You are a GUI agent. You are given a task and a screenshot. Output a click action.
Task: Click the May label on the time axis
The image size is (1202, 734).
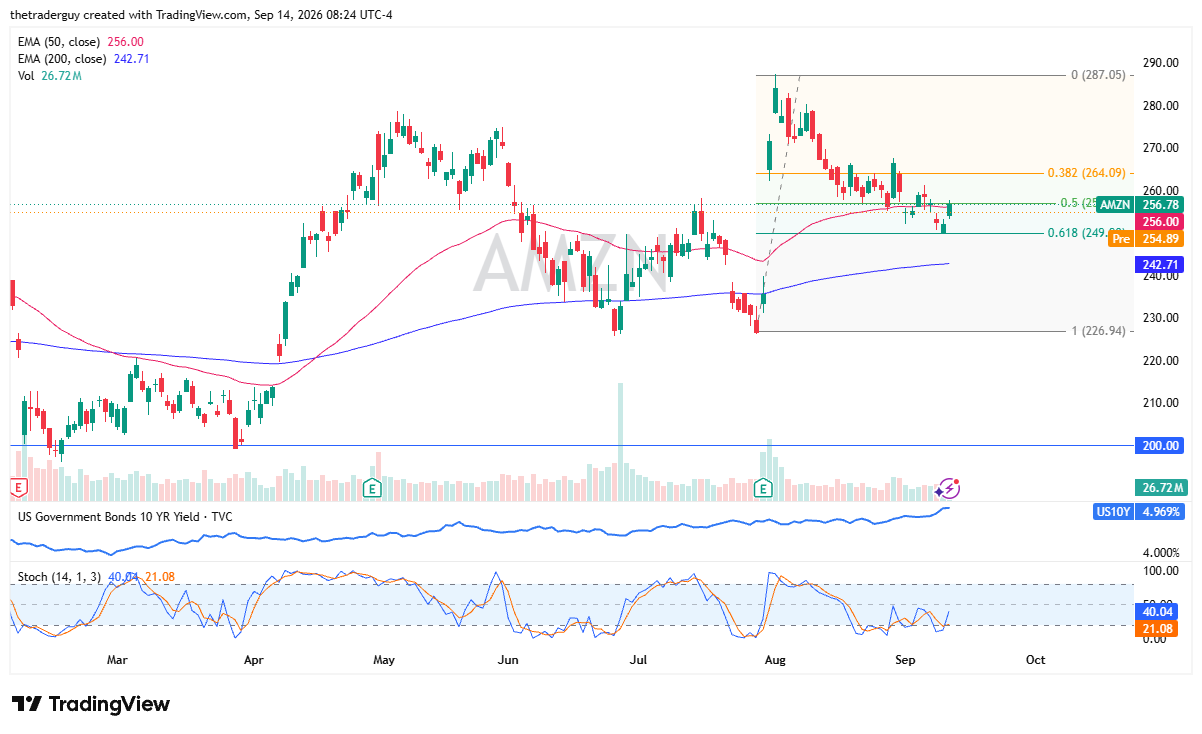point(385,660)
